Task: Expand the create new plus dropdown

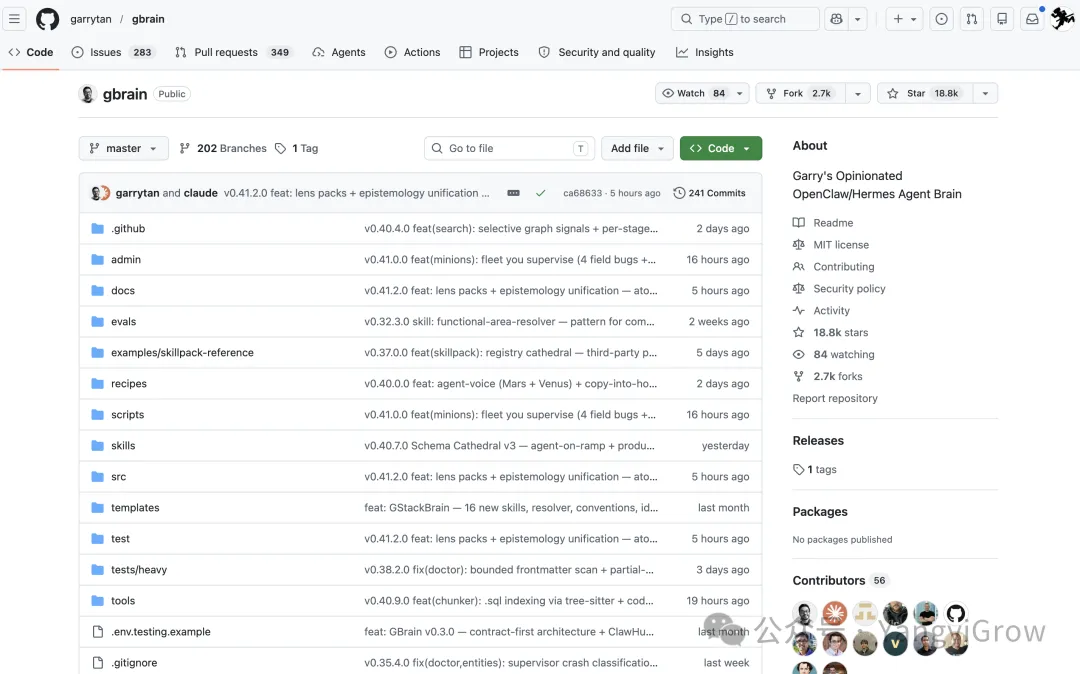Action: click(x=904, y=19)
